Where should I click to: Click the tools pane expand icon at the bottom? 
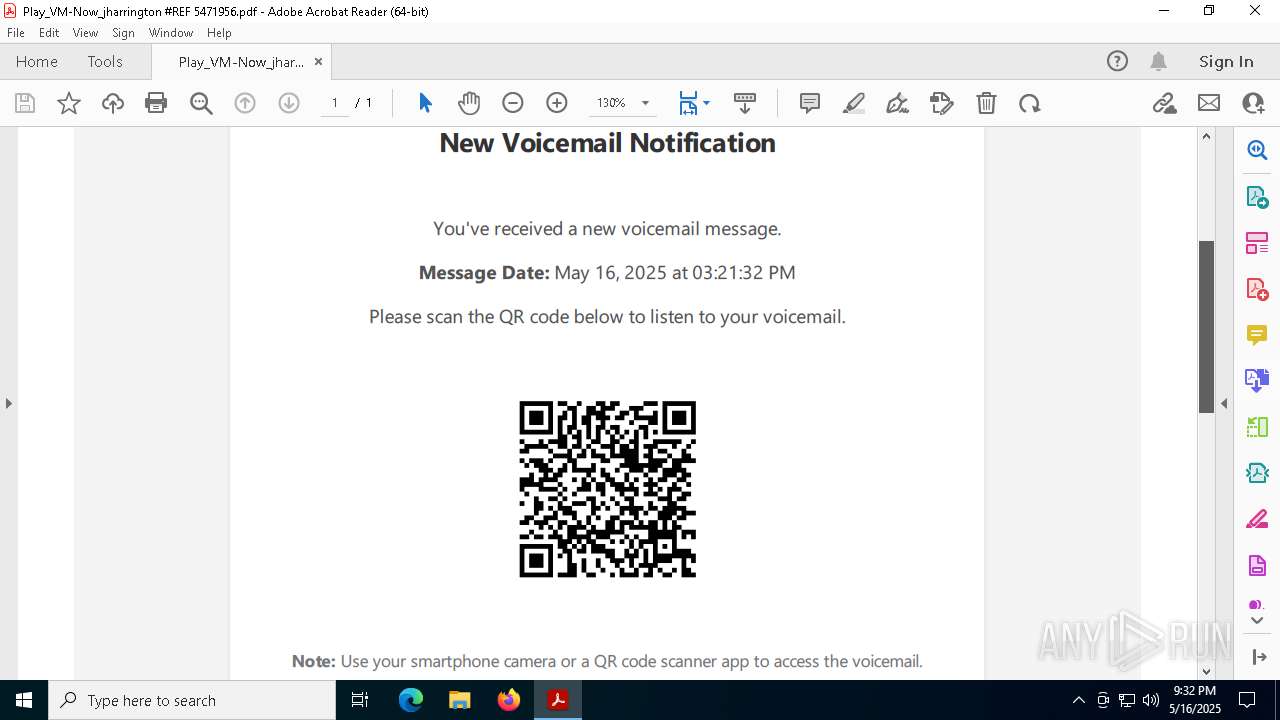click(x=1259, y=657)
